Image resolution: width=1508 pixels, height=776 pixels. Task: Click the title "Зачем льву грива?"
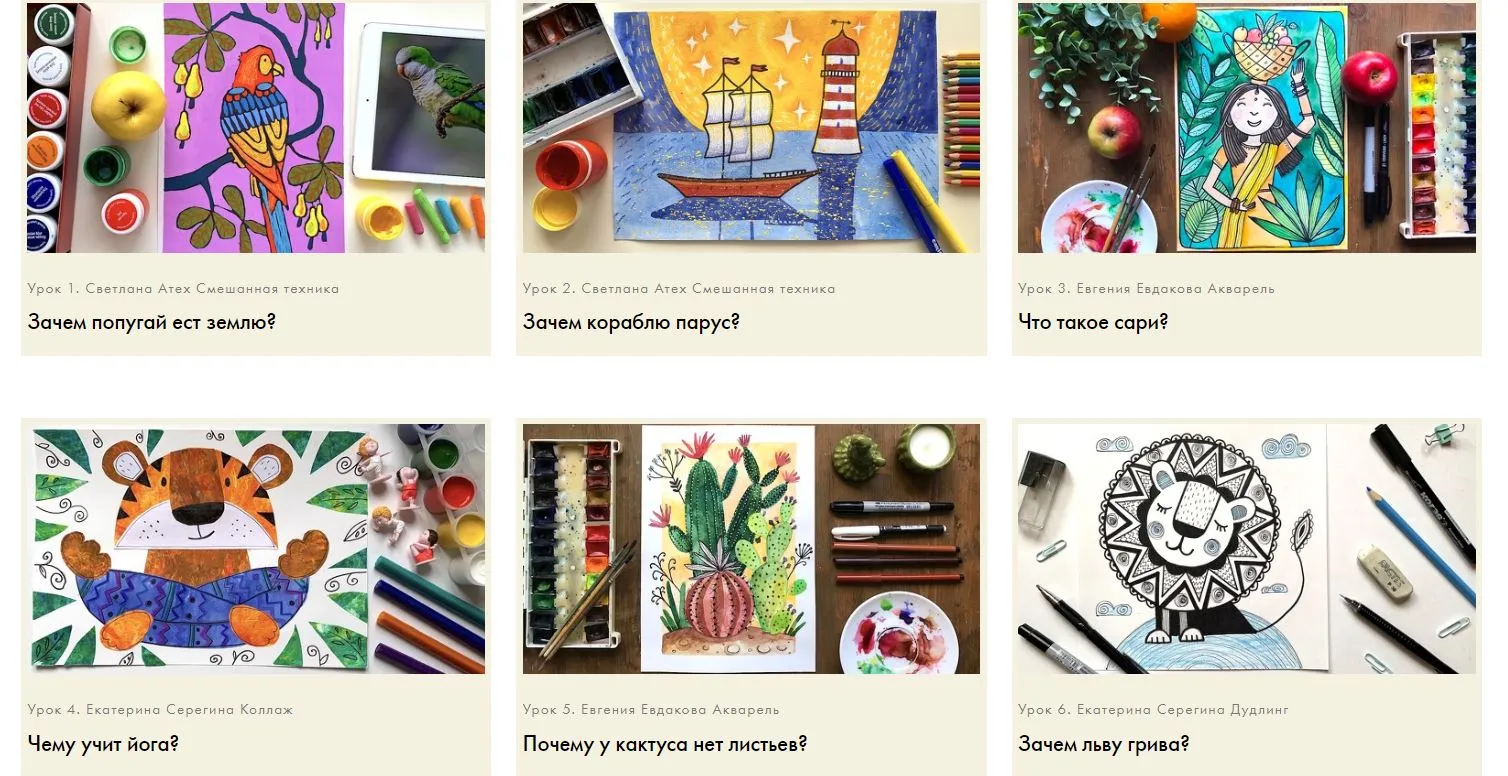coord(1104,744)
